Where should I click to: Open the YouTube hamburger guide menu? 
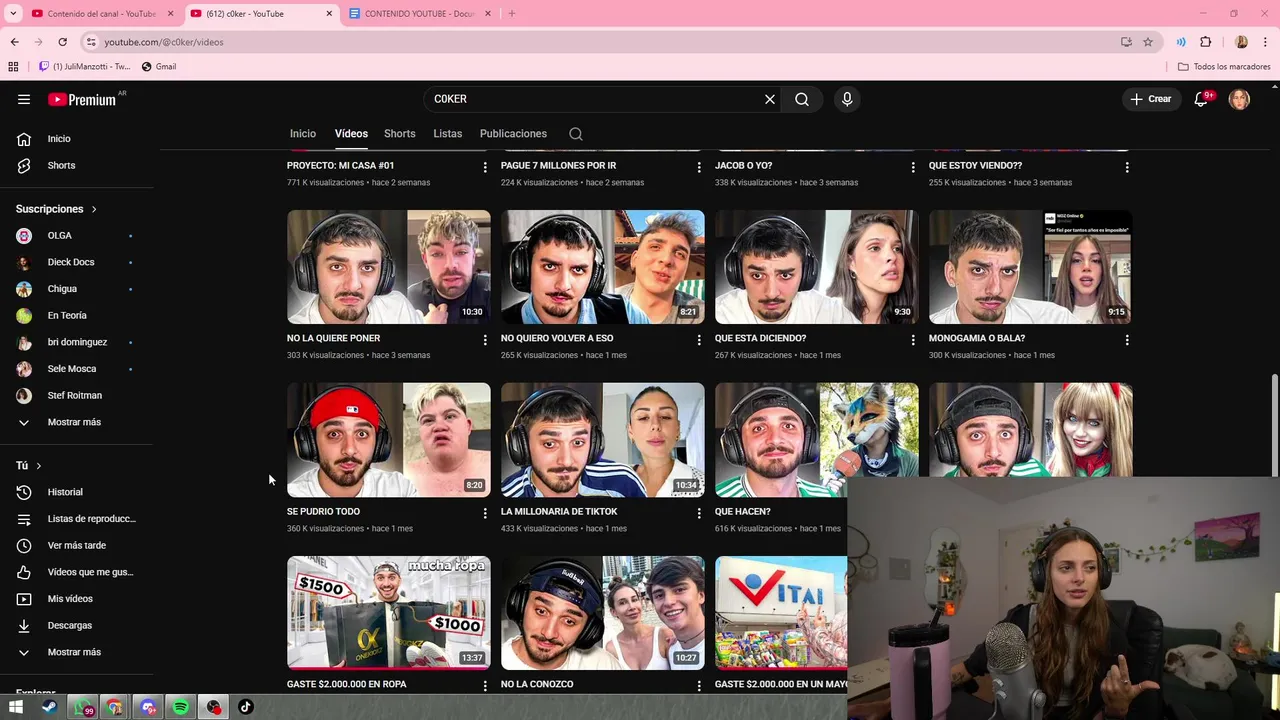click(x=24, y=99)
